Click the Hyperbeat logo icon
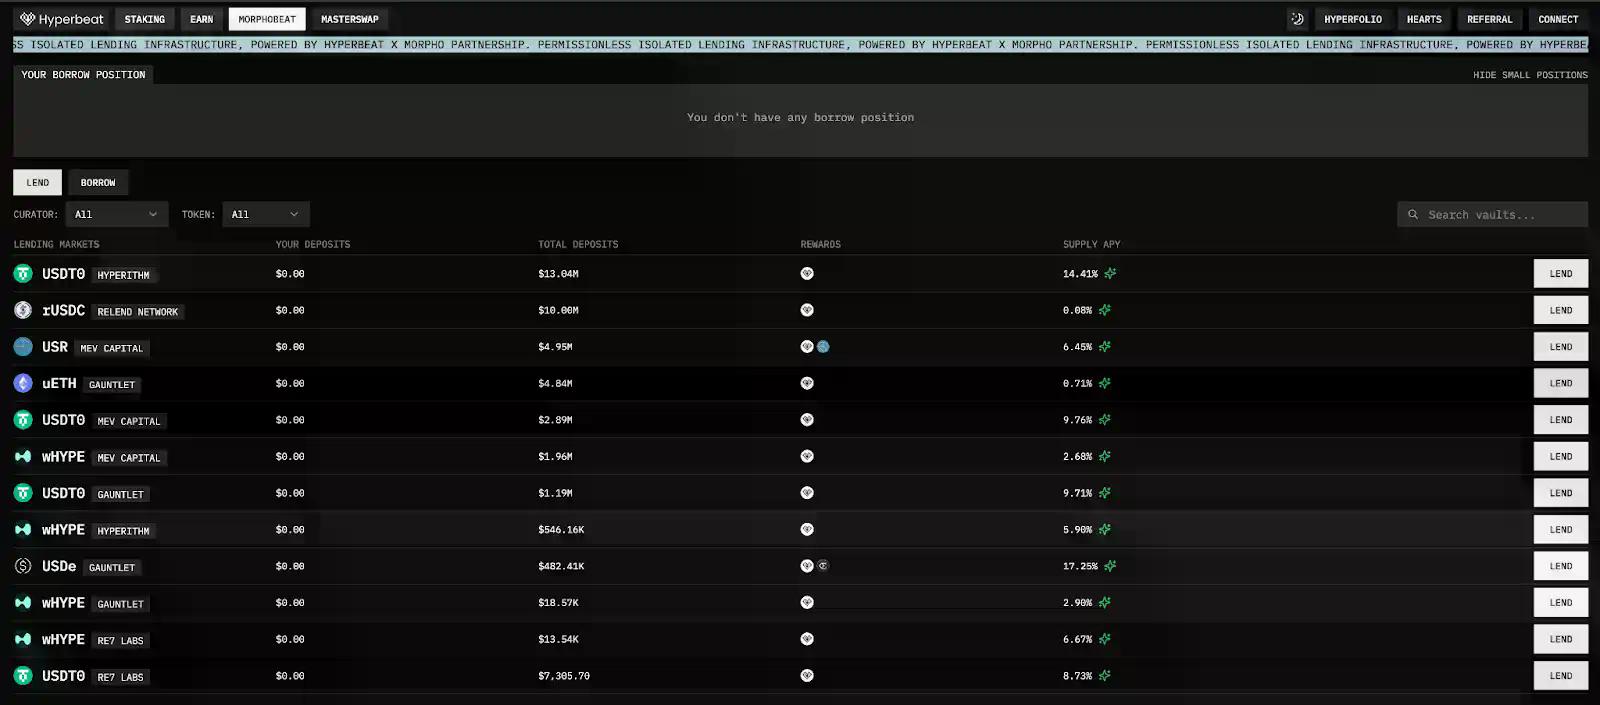The image size is (1600, 705). [27, 19]
